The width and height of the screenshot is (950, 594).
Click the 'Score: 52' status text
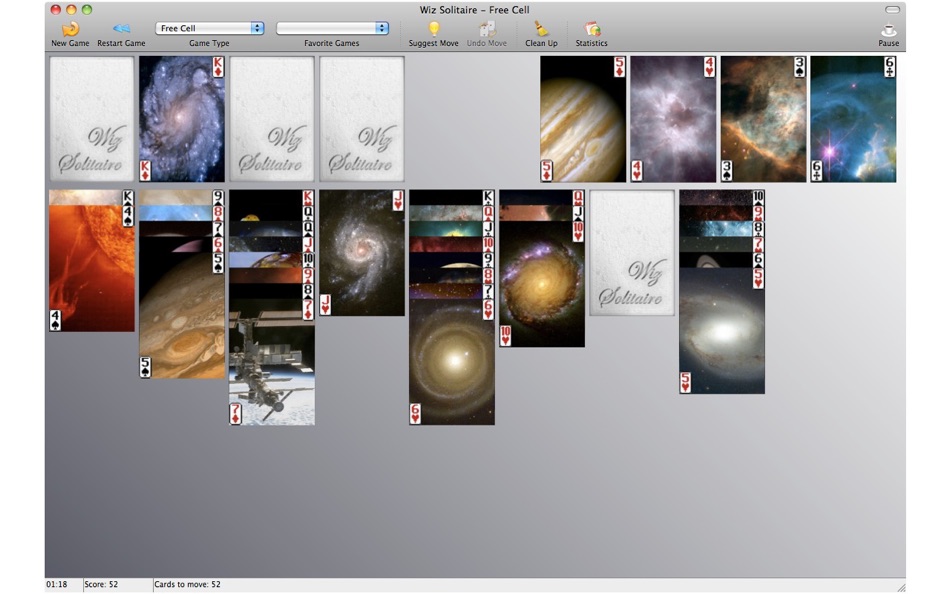click(x=101, y=584)
